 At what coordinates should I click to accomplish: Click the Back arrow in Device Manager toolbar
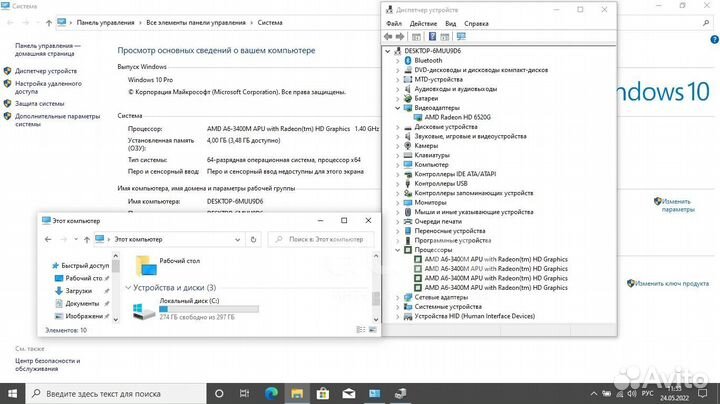point(388,36)
